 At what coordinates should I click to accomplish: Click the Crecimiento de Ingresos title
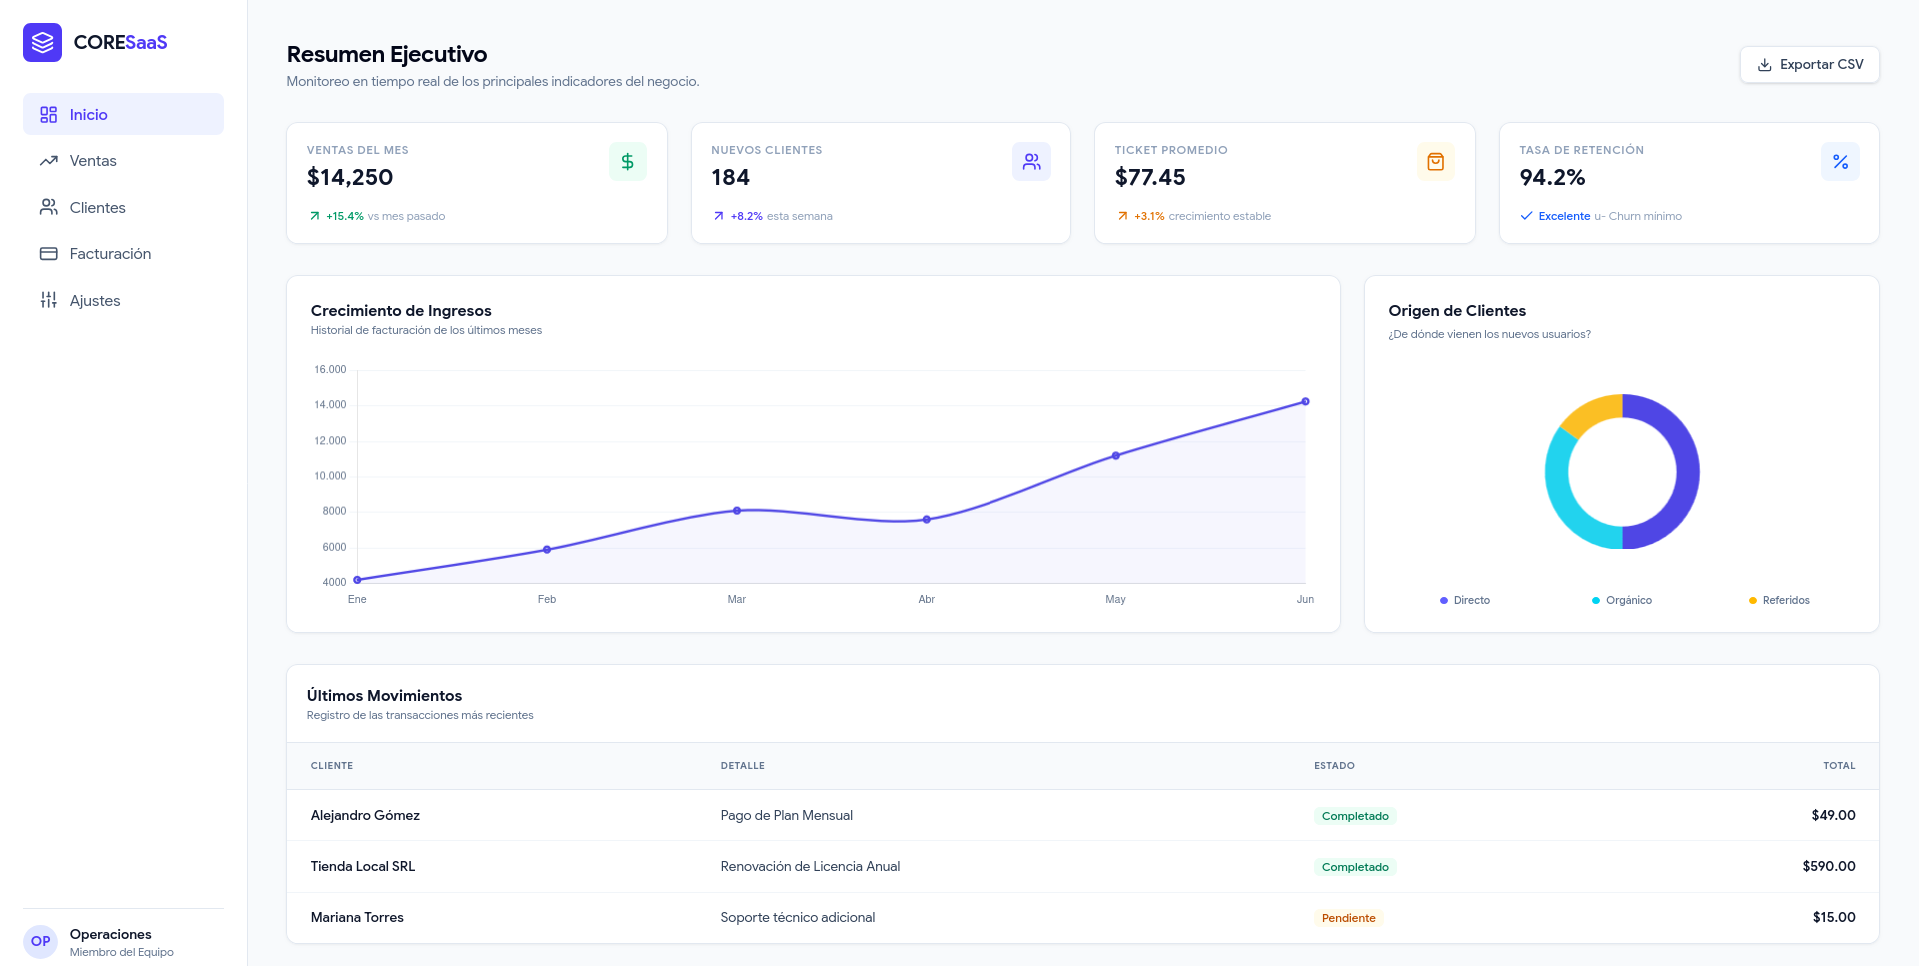[401, 311]
